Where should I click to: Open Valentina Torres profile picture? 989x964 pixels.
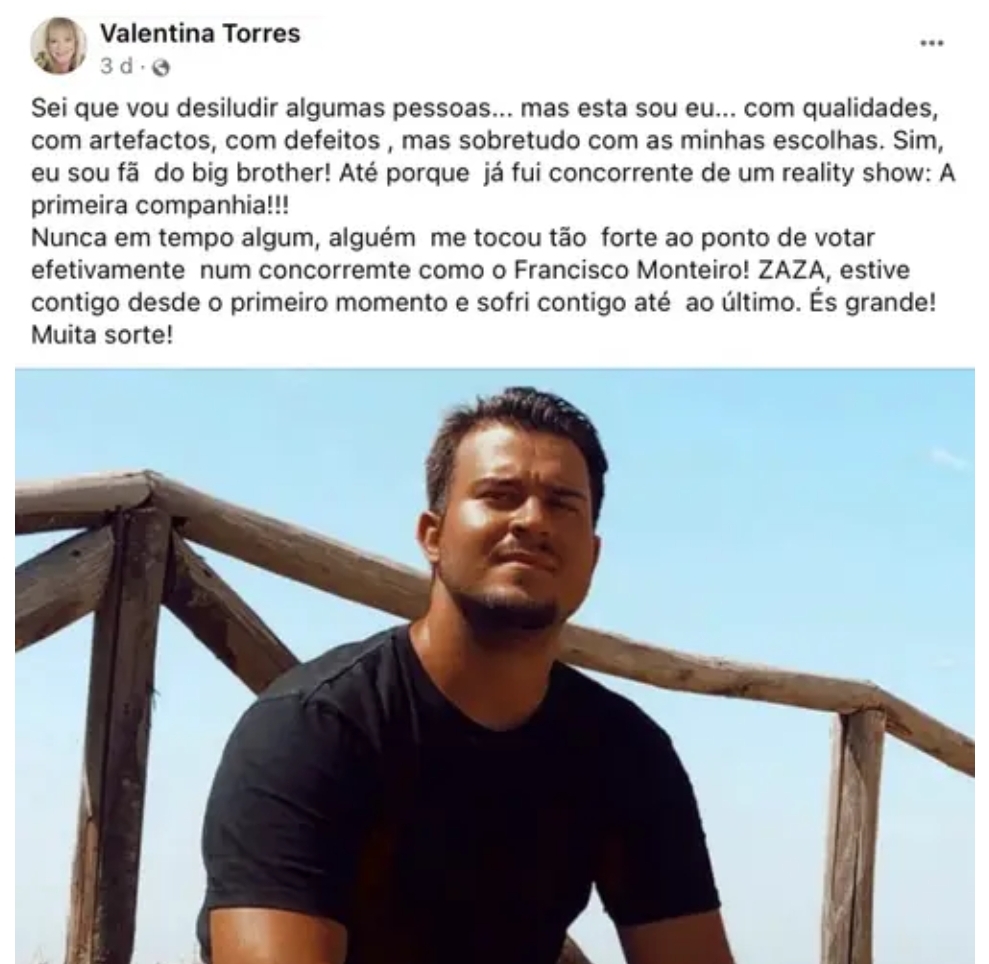click(59, 45)
